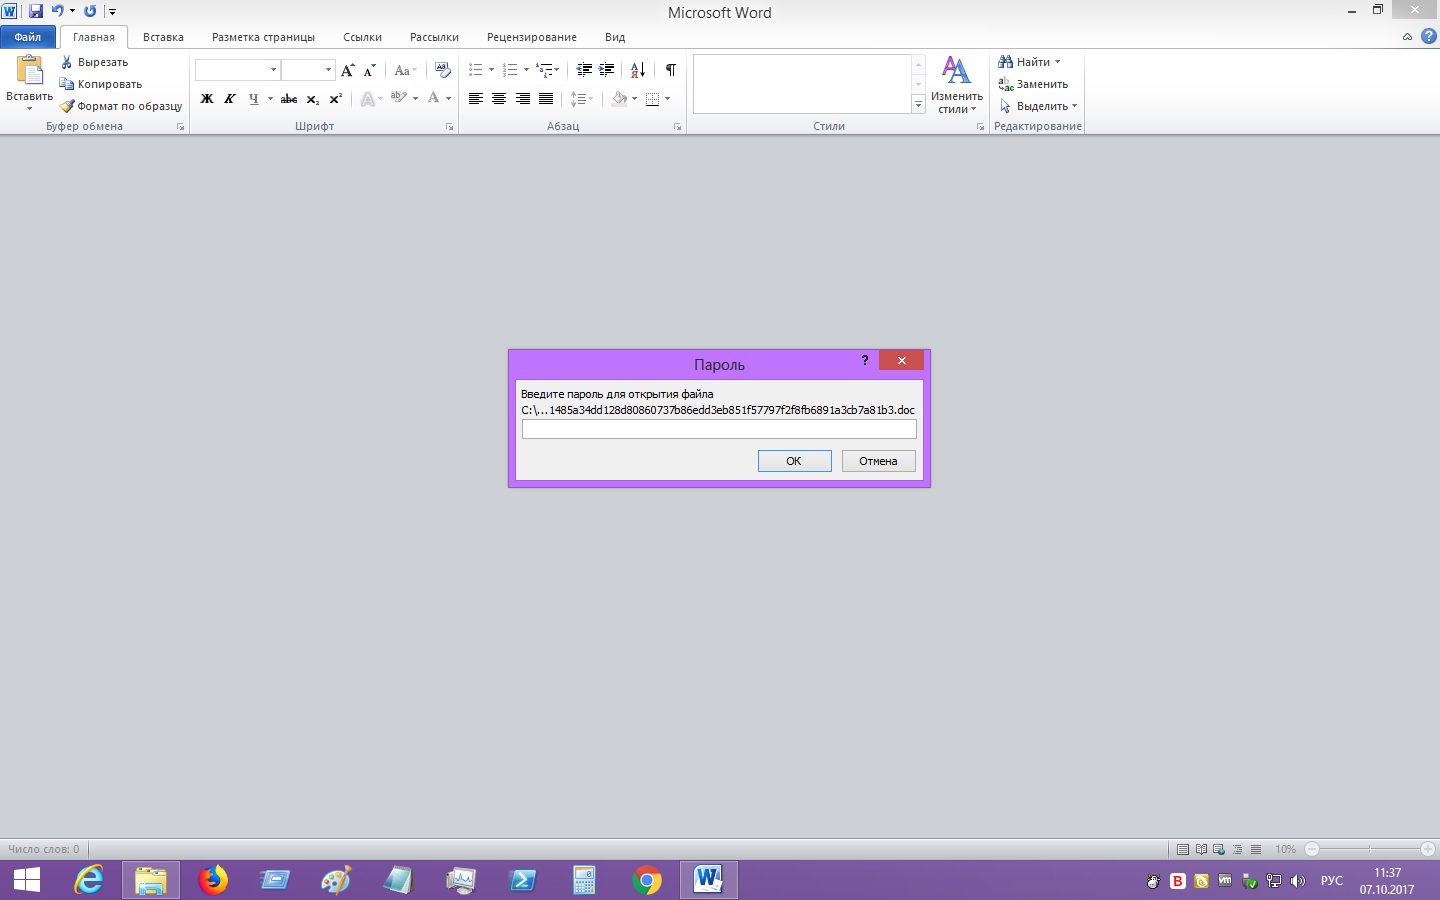Image resolution: width=1440 pixels, height=900 pixels.
Task: Click the Increase Indent icon
Action: point(606,70)
